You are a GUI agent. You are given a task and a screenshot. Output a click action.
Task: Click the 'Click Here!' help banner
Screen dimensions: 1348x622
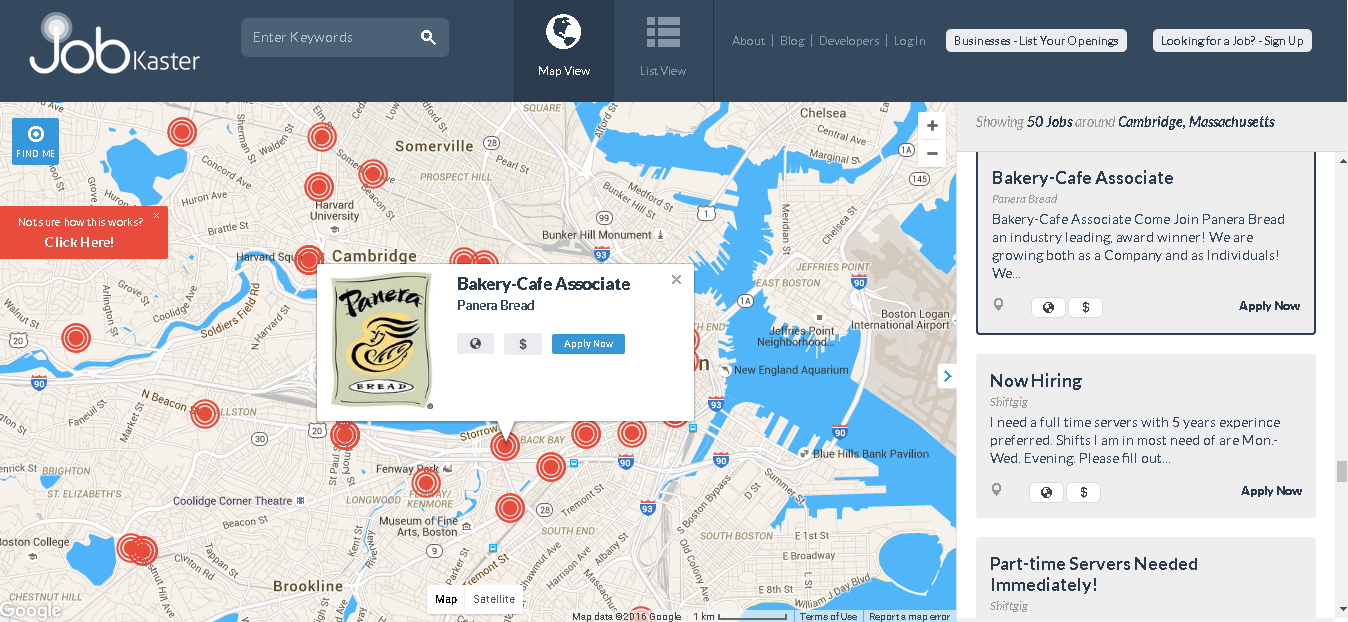pyautogui.click(x=79, y=242)
